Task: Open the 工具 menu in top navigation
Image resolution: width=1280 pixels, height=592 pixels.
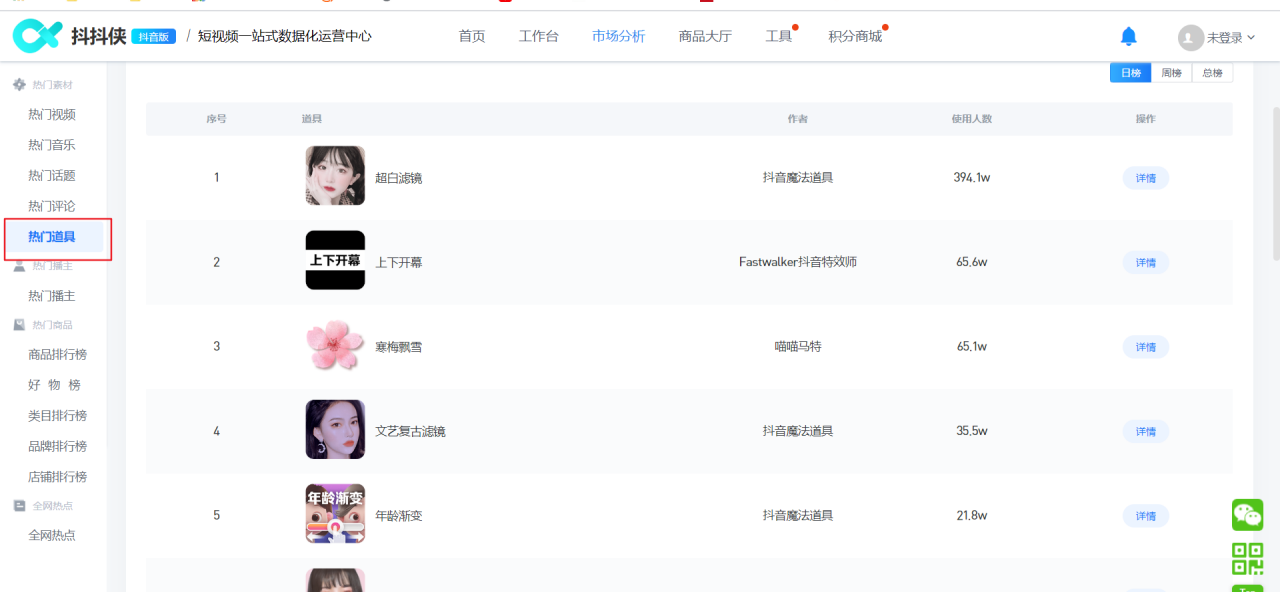Action: pyautogui.click(x=778, y=36)
